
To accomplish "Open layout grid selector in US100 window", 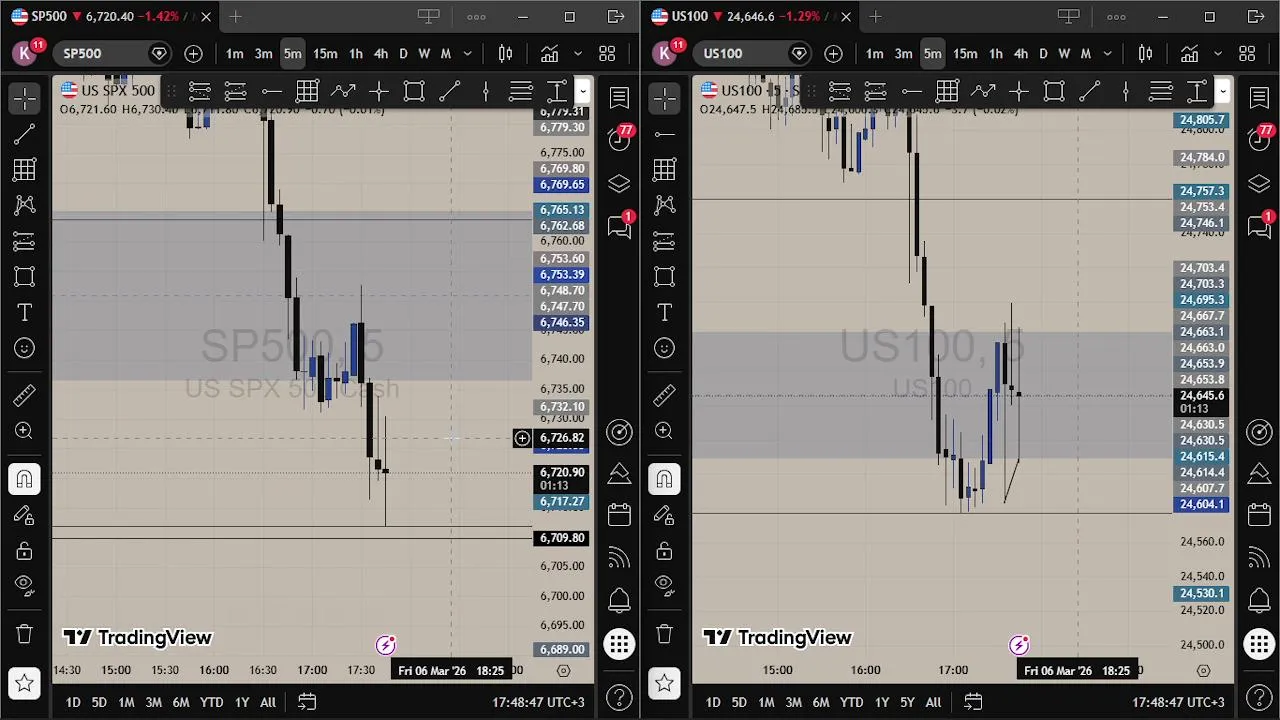I will tap(1247, 54).
